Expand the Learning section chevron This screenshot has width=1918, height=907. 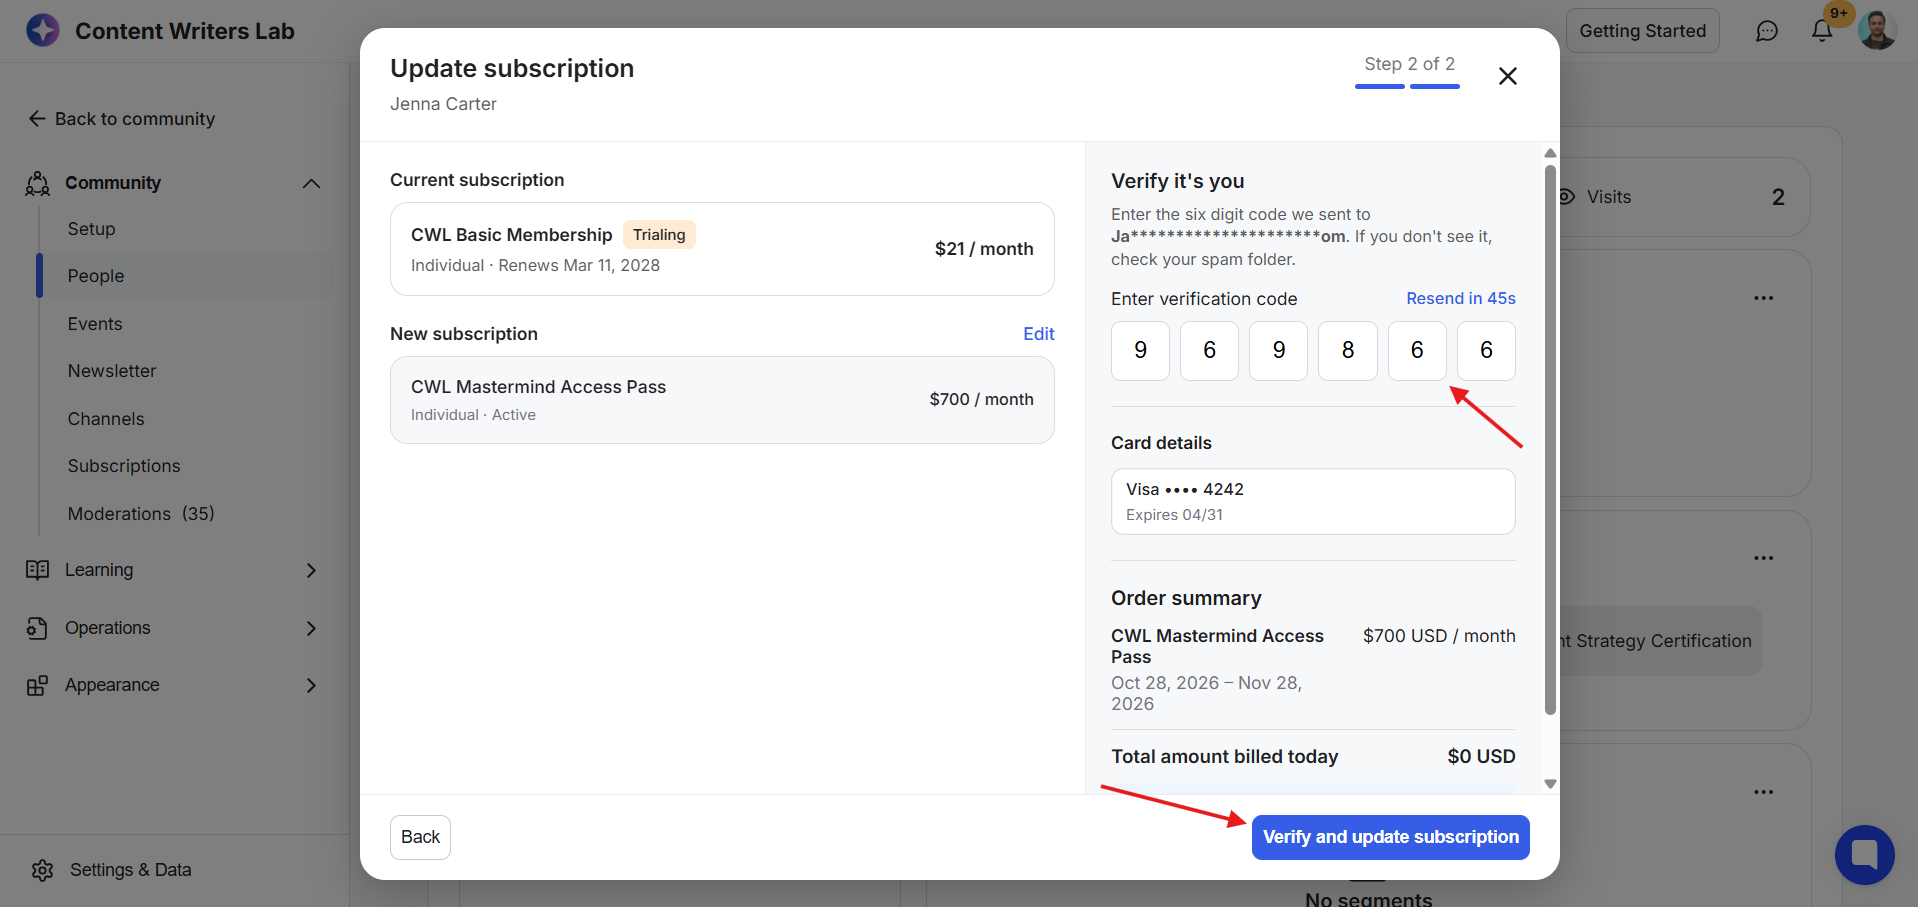311,570
